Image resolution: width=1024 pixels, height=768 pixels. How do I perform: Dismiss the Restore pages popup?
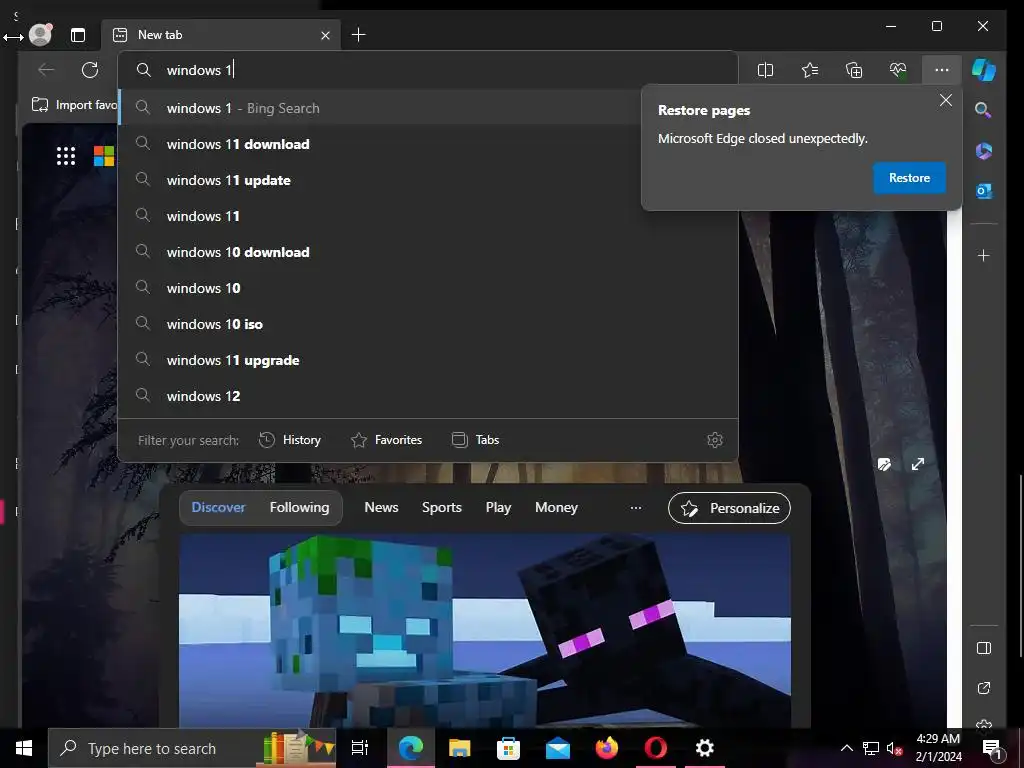946,101
